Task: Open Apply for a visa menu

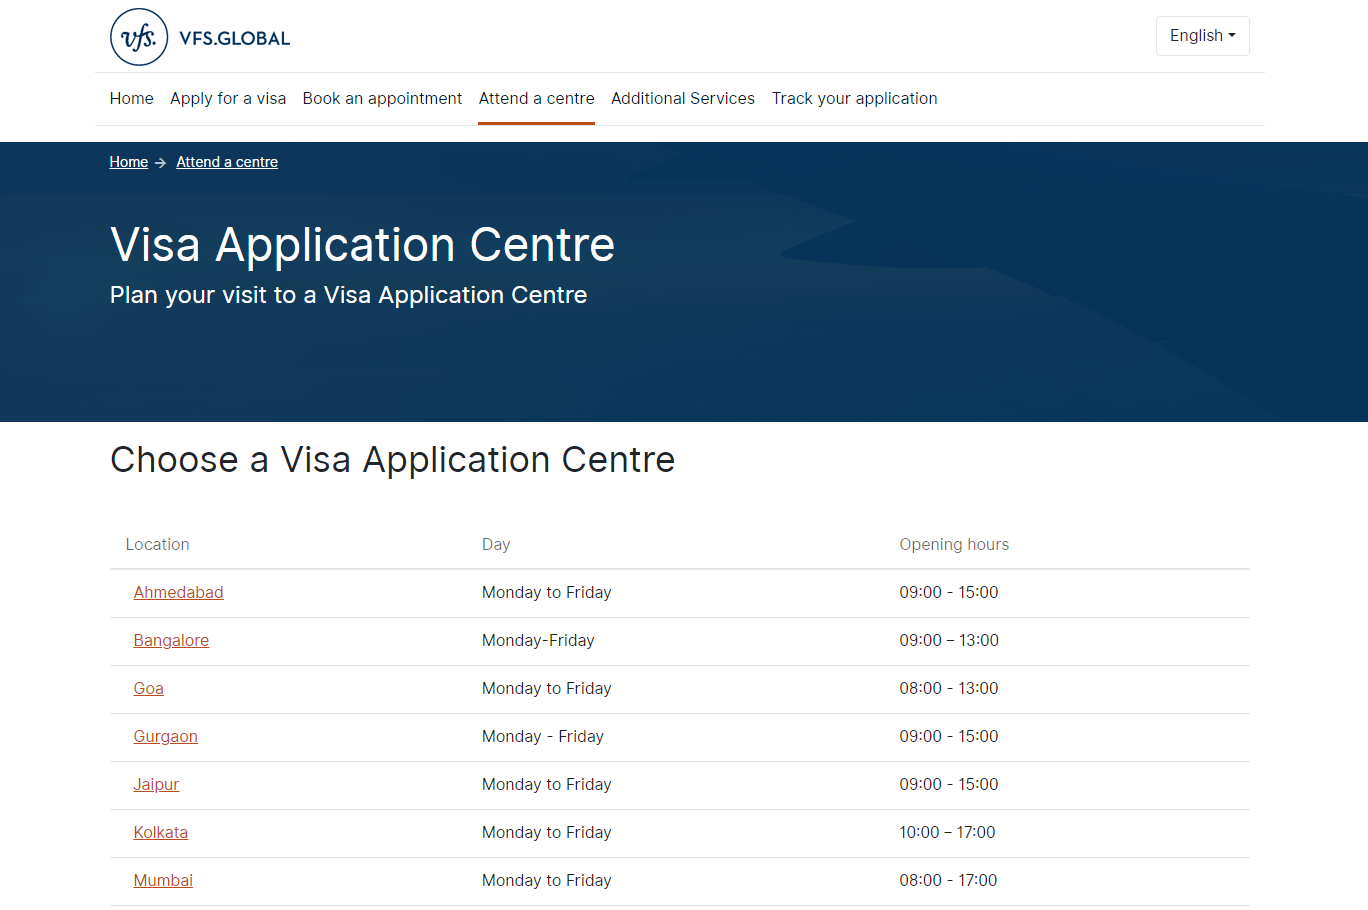Action: point(228,98)
